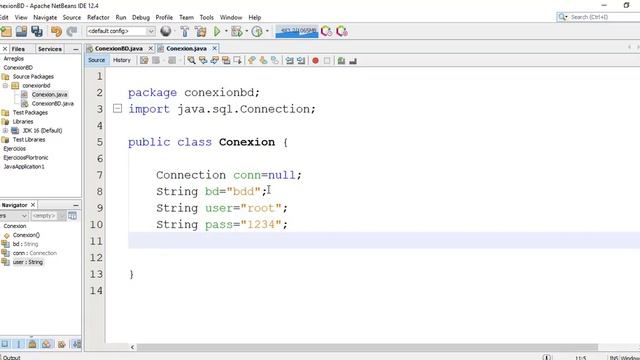Click the Profile Project toolbar icon
The height and width of the screenshot is (360, 640).
coord(257,31)
